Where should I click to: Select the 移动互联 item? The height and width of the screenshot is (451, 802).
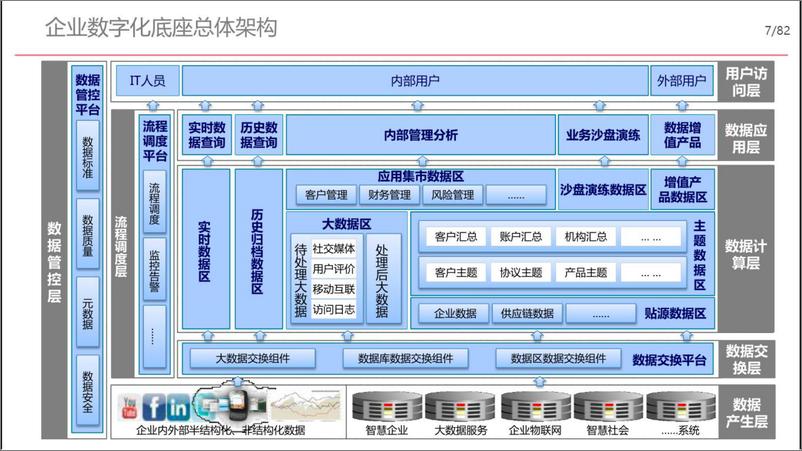coord(333,289)
